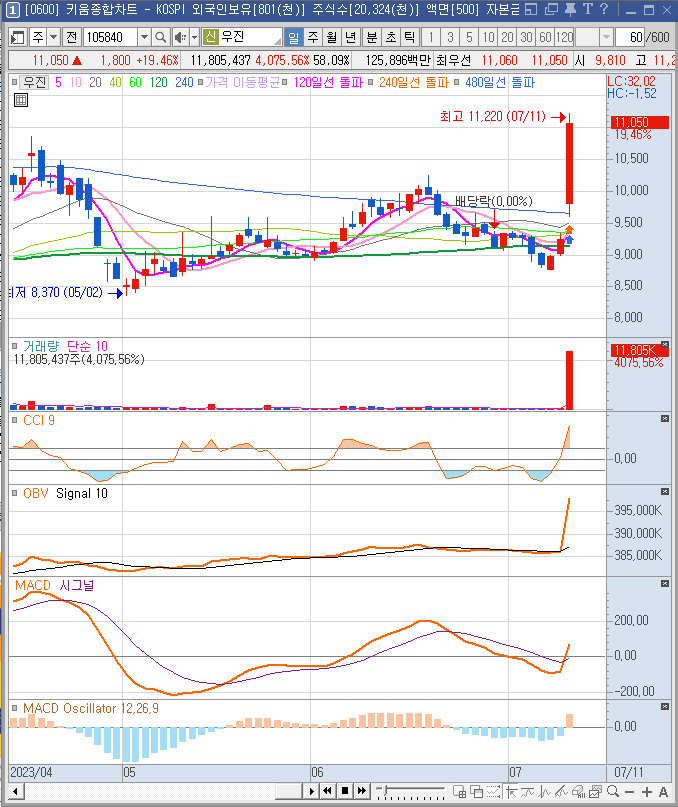Select the 초 seconds chart period

[x=391, y=37]
